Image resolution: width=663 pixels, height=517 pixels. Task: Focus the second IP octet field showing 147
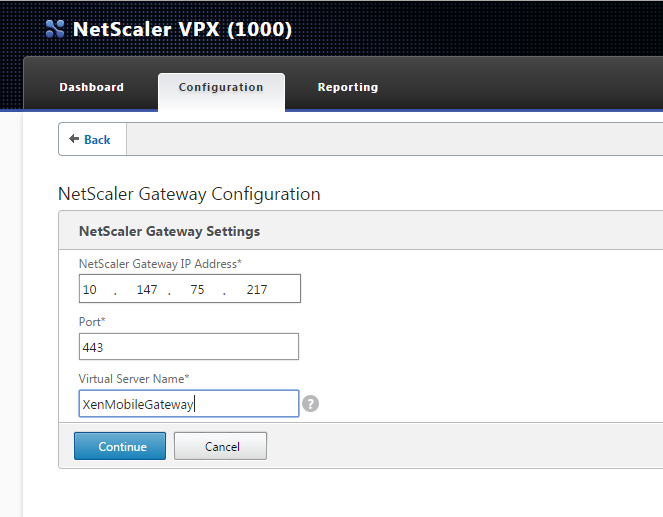coord(147,289)
